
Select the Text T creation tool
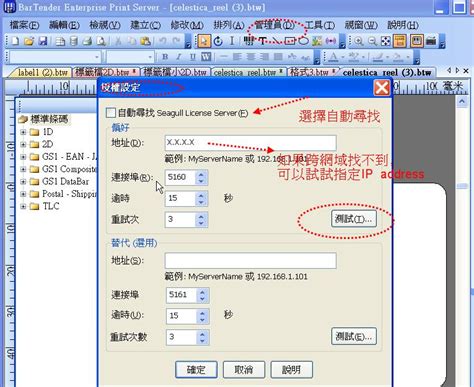click(x=263, y=41)
